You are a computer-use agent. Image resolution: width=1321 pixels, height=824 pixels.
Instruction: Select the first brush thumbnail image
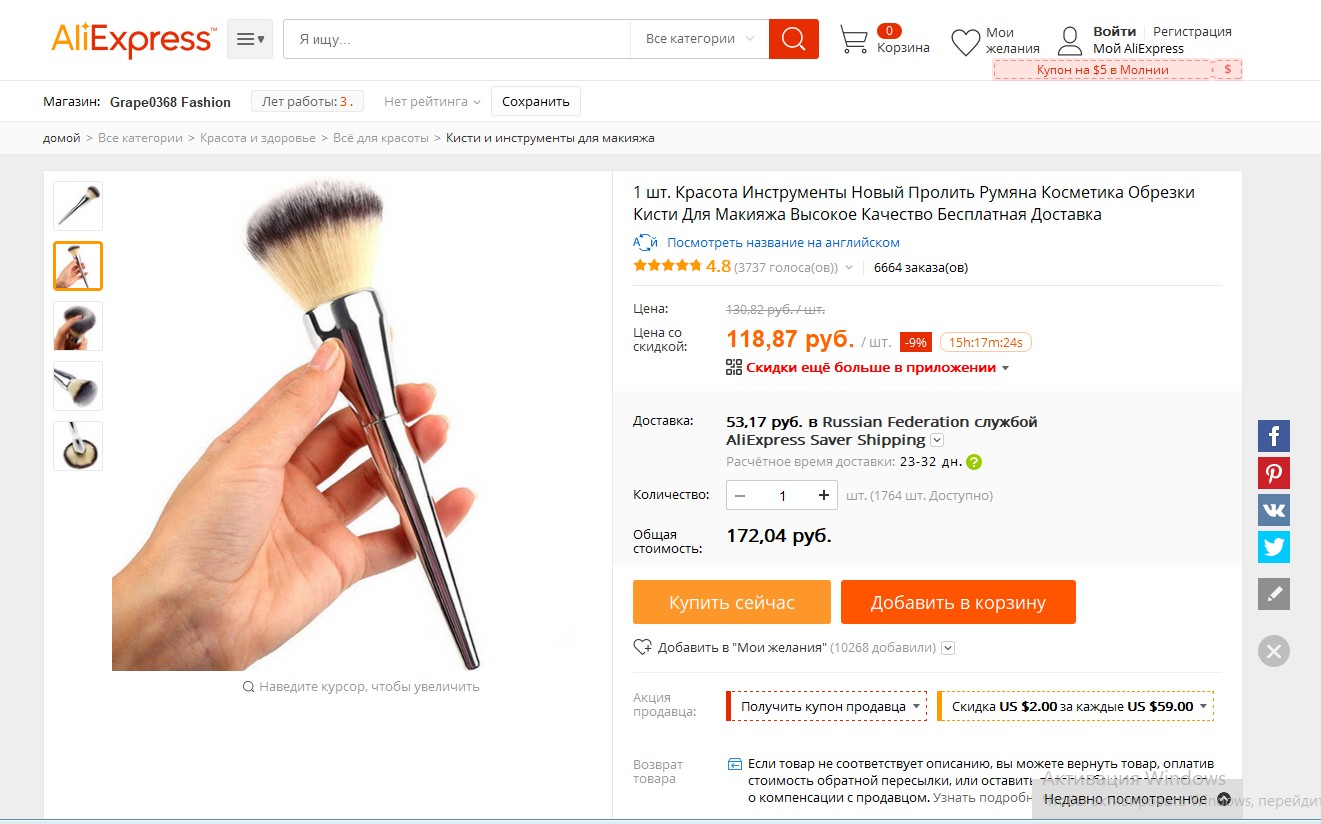coord(78,206)
